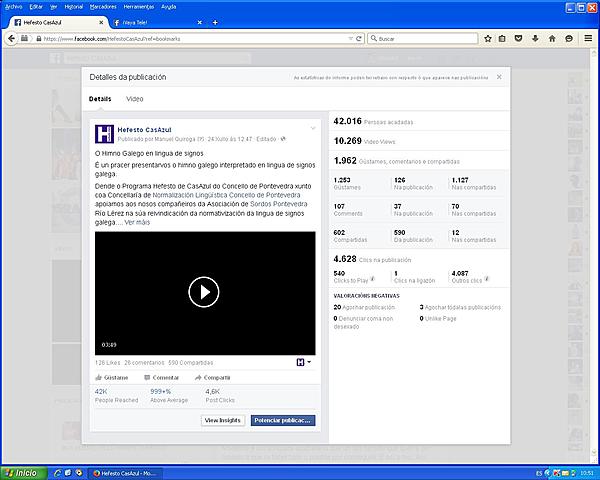Open Windows Inicio start button
Image resolution: width=600 pixels, height=480 pixels.
coord(22,473)
